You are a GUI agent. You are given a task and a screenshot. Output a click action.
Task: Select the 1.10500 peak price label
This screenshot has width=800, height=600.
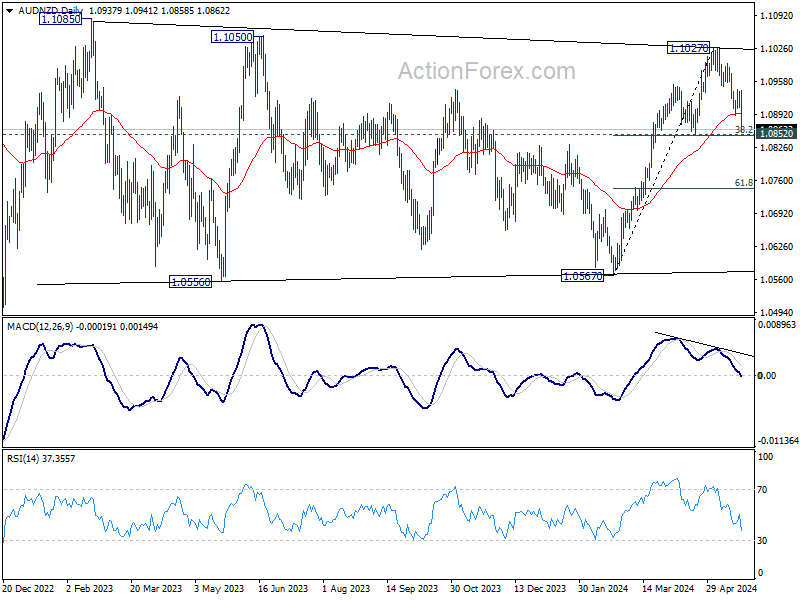tap(232, 37)
